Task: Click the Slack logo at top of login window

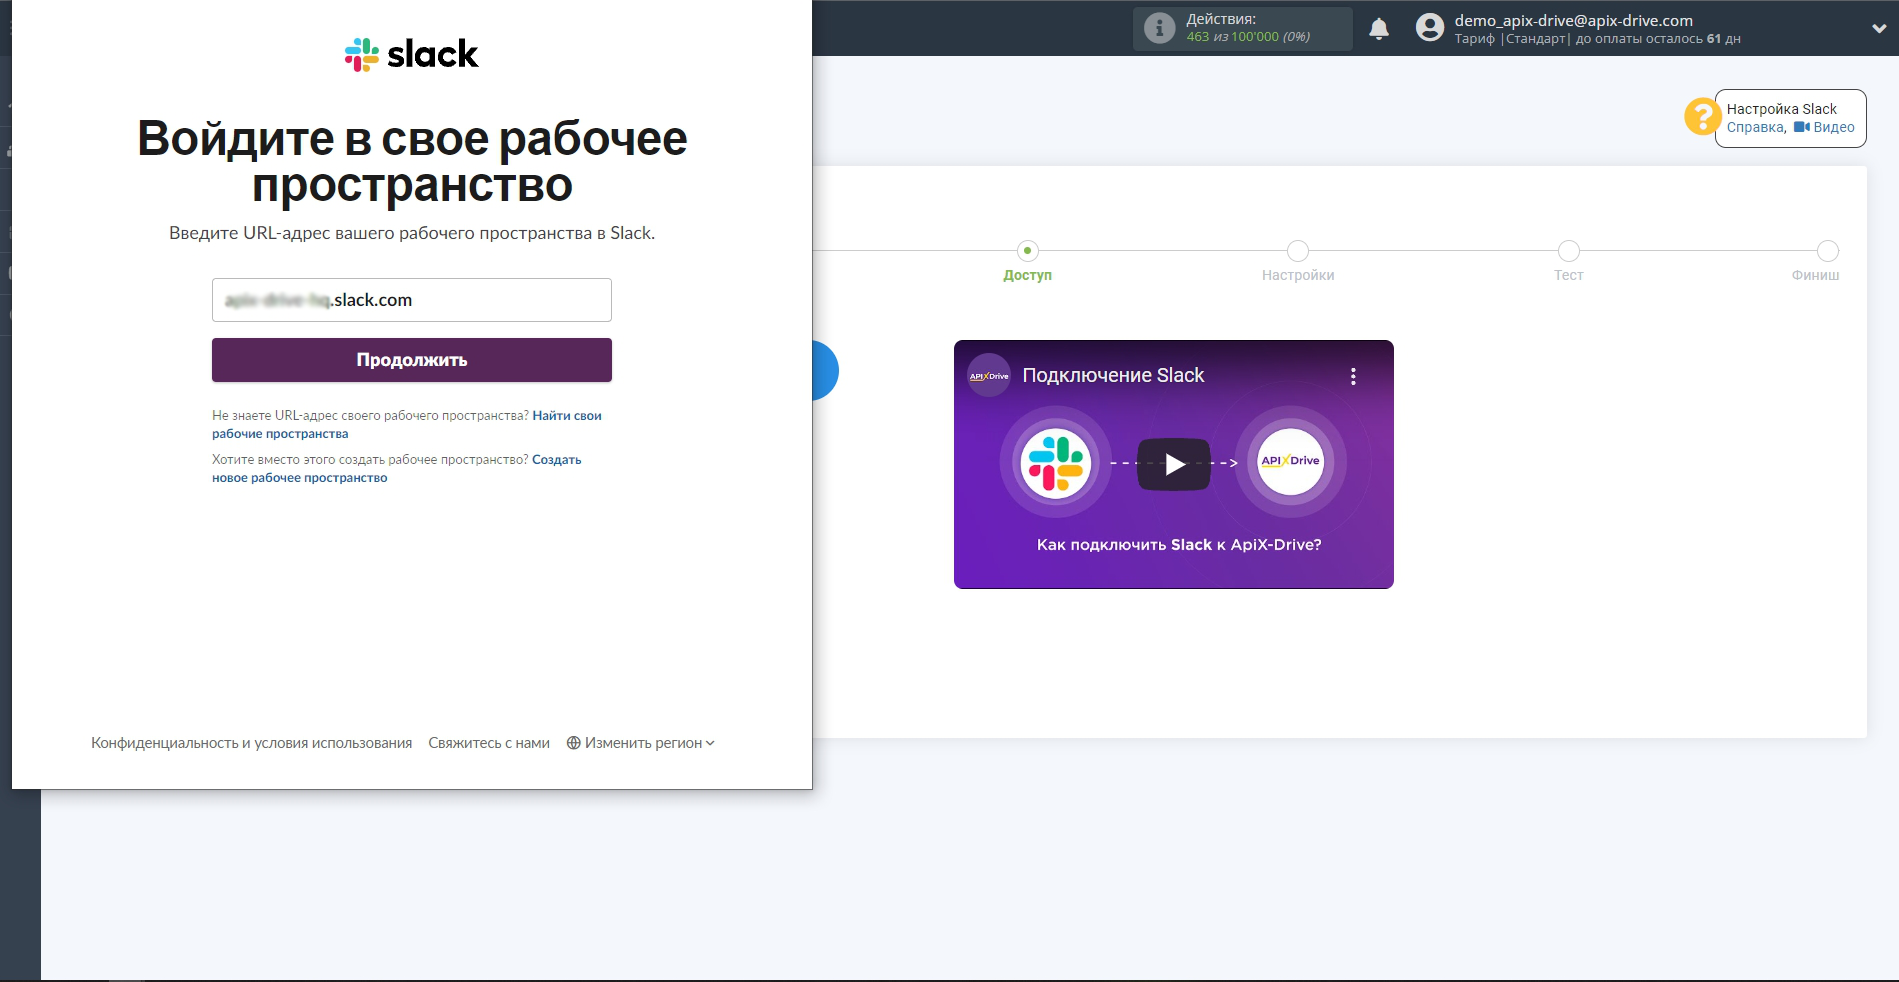Action: tap(411, 54)
